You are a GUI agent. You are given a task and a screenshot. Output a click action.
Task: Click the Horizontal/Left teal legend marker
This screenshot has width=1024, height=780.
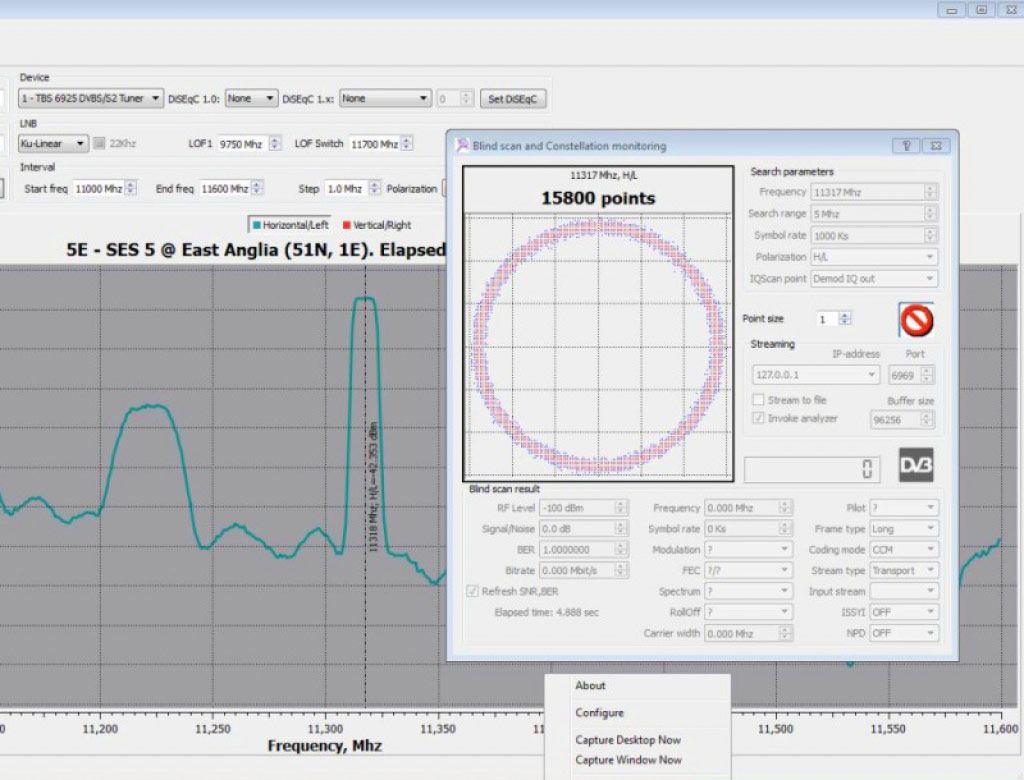pyautogui.click(x=256, y=225)
